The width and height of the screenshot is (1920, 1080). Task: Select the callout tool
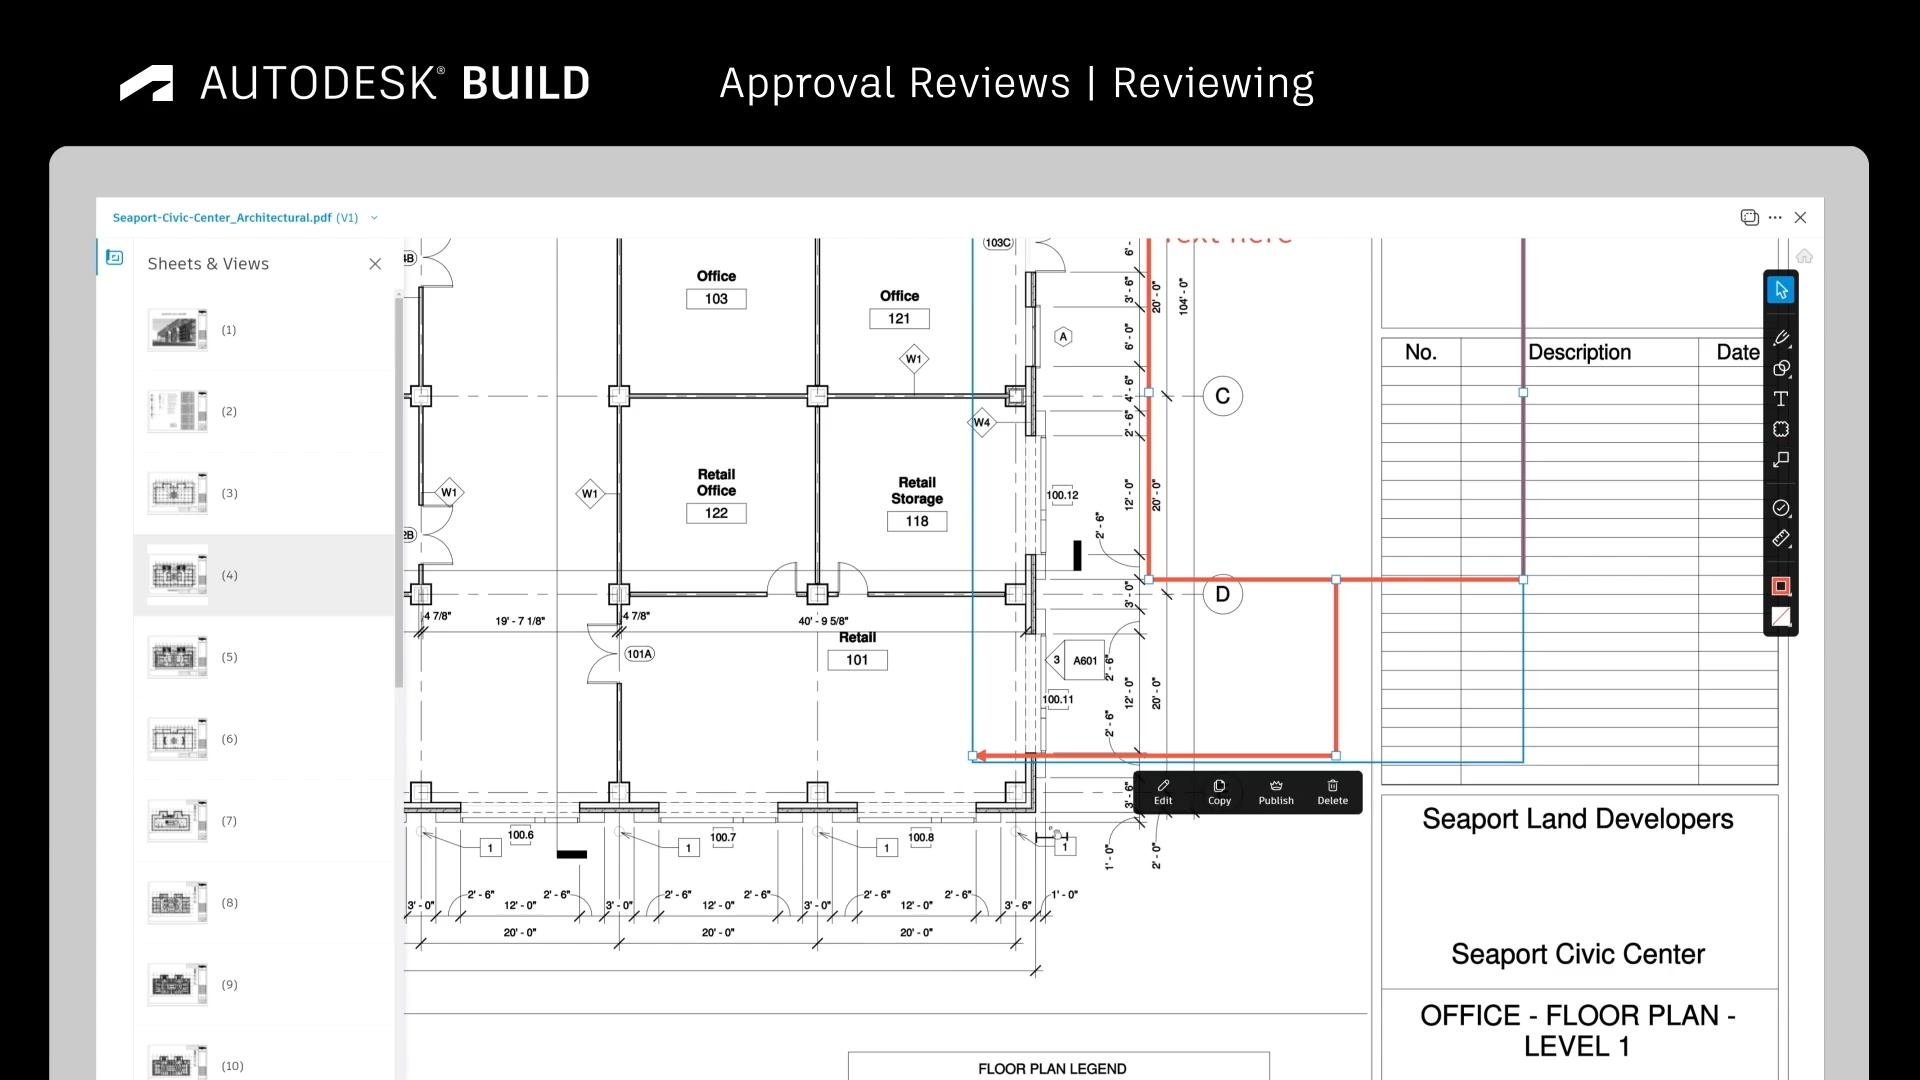tap(1781, 459)
